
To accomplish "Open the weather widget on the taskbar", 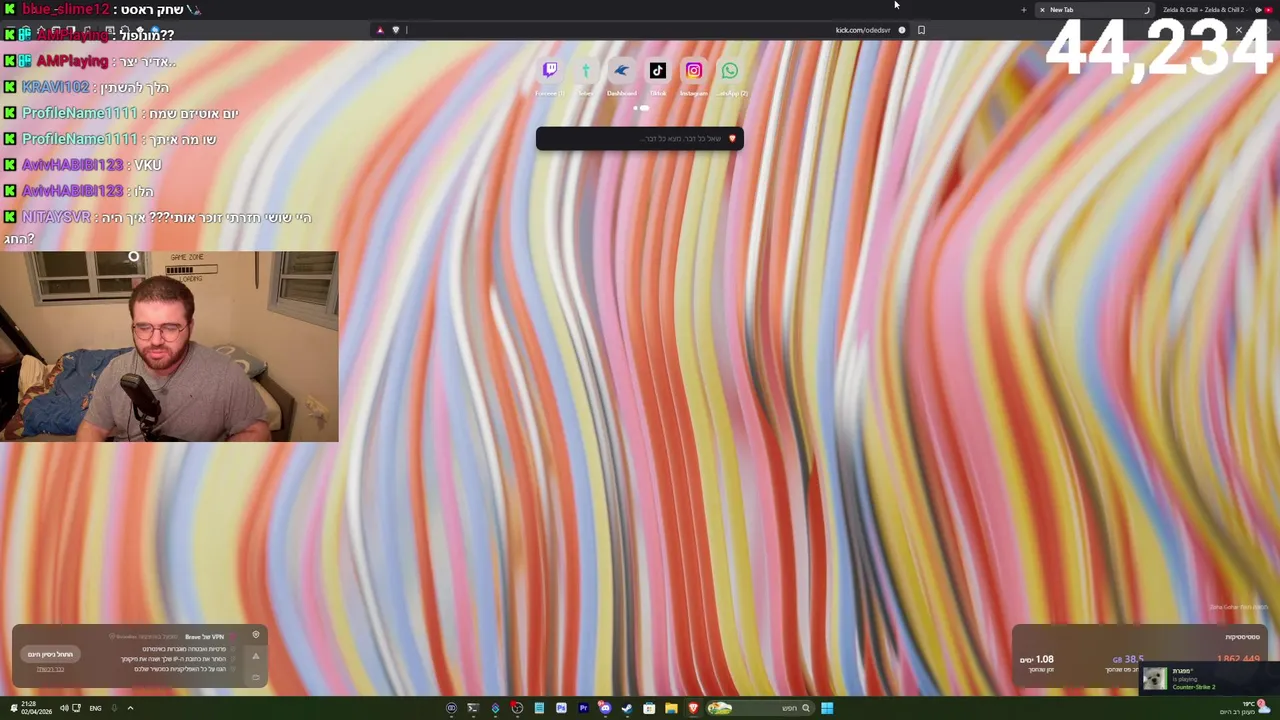I will tap(1243, 708).
